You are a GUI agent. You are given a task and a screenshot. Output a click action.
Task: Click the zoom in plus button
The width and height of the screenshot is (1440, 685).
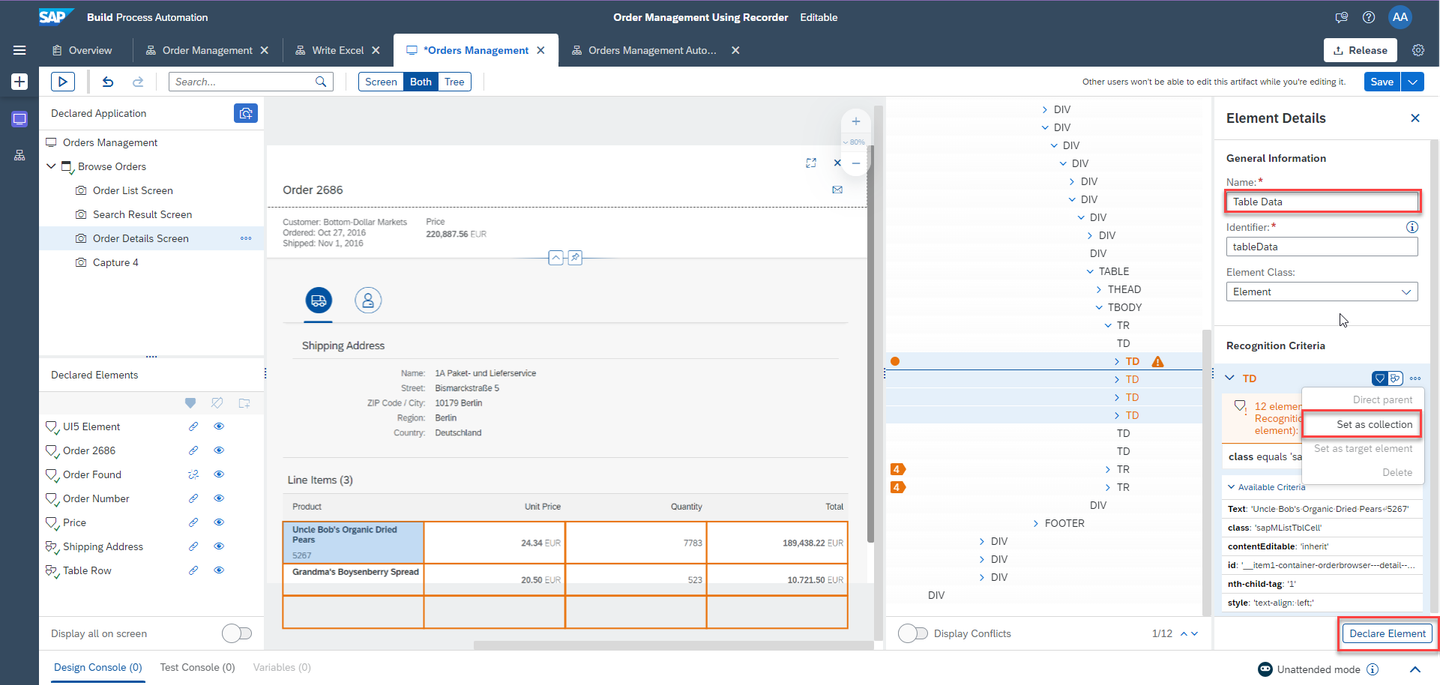pos(856,121)
